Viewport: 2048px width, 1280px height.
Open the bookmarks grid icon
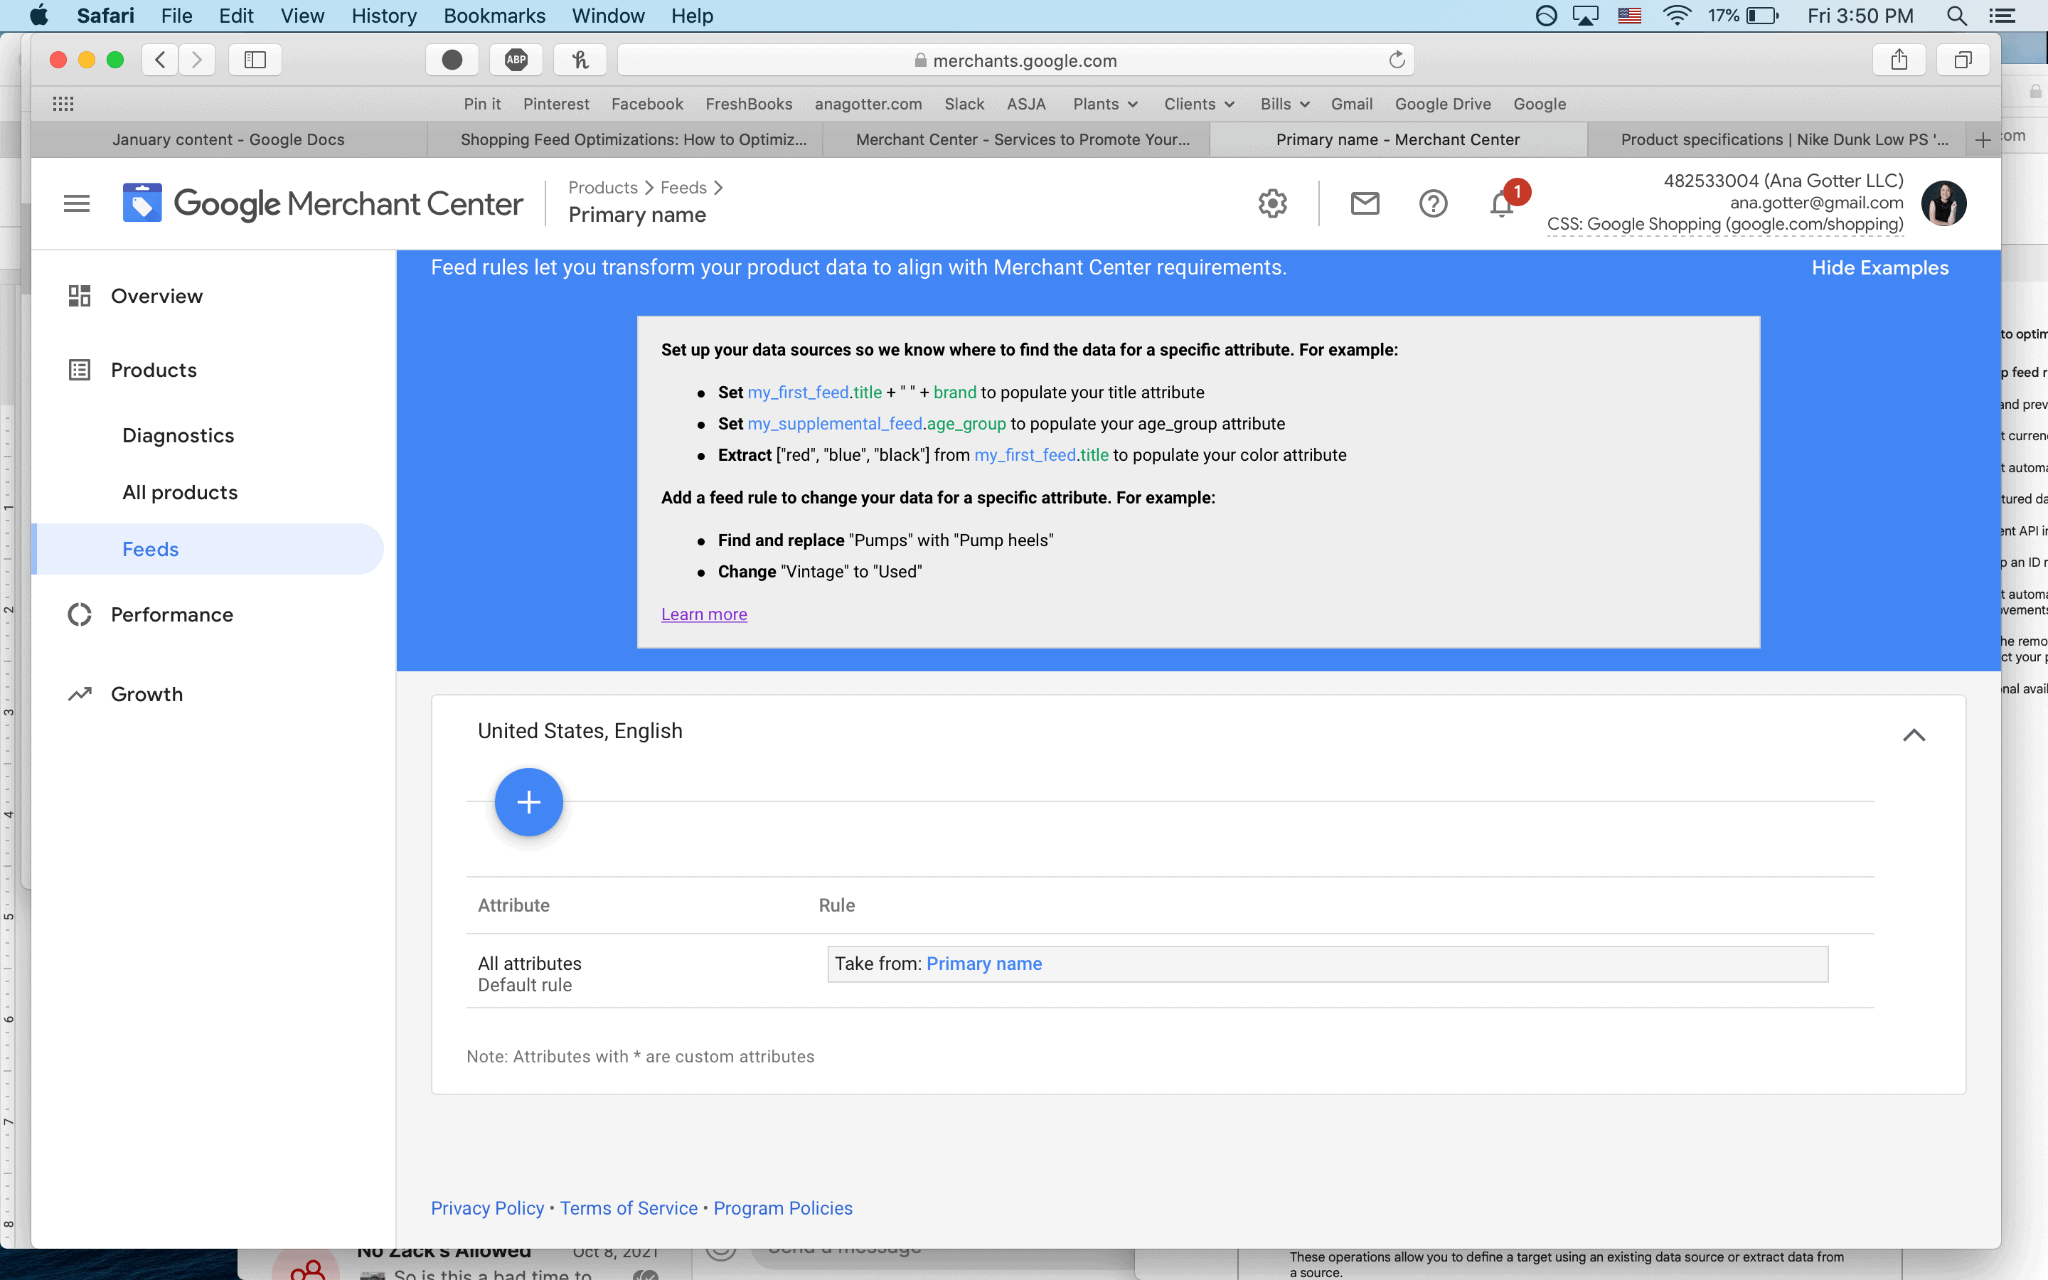tap(63, 104)
